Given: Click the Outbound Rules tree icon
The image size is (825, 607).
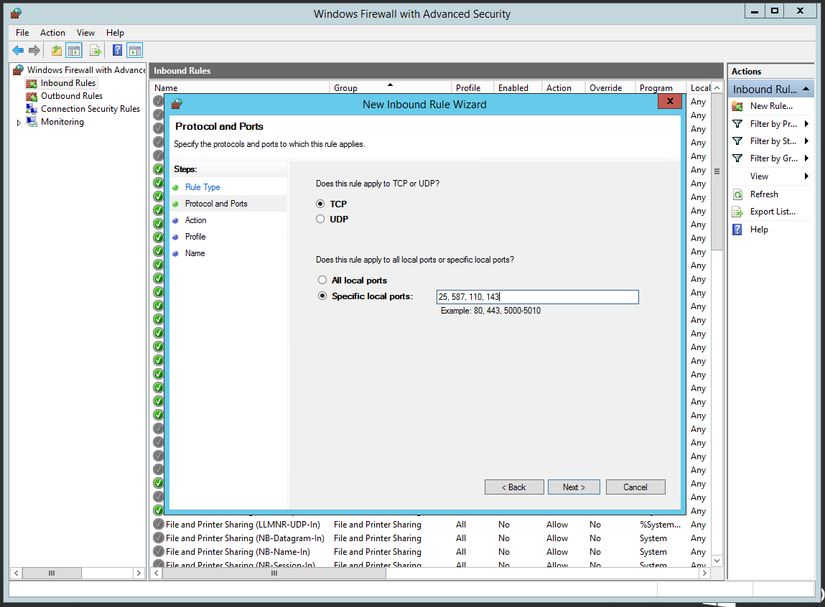Looking at the screenshot, I should (32, 96).
